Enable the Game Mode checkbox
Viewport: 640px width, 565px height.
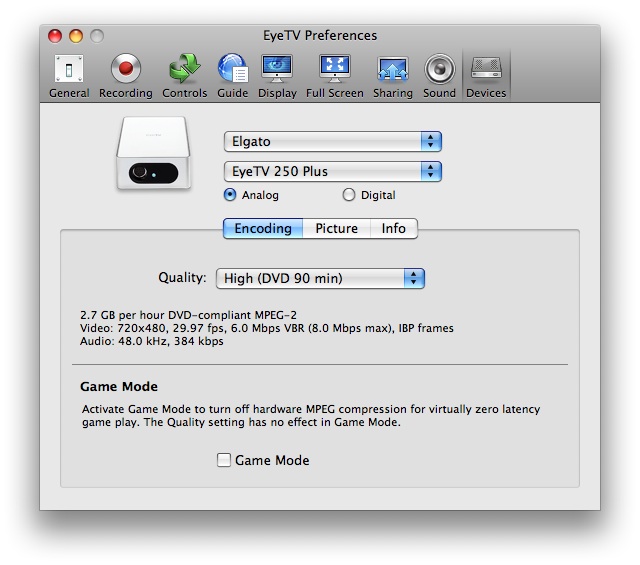click(x=224, y=460)
